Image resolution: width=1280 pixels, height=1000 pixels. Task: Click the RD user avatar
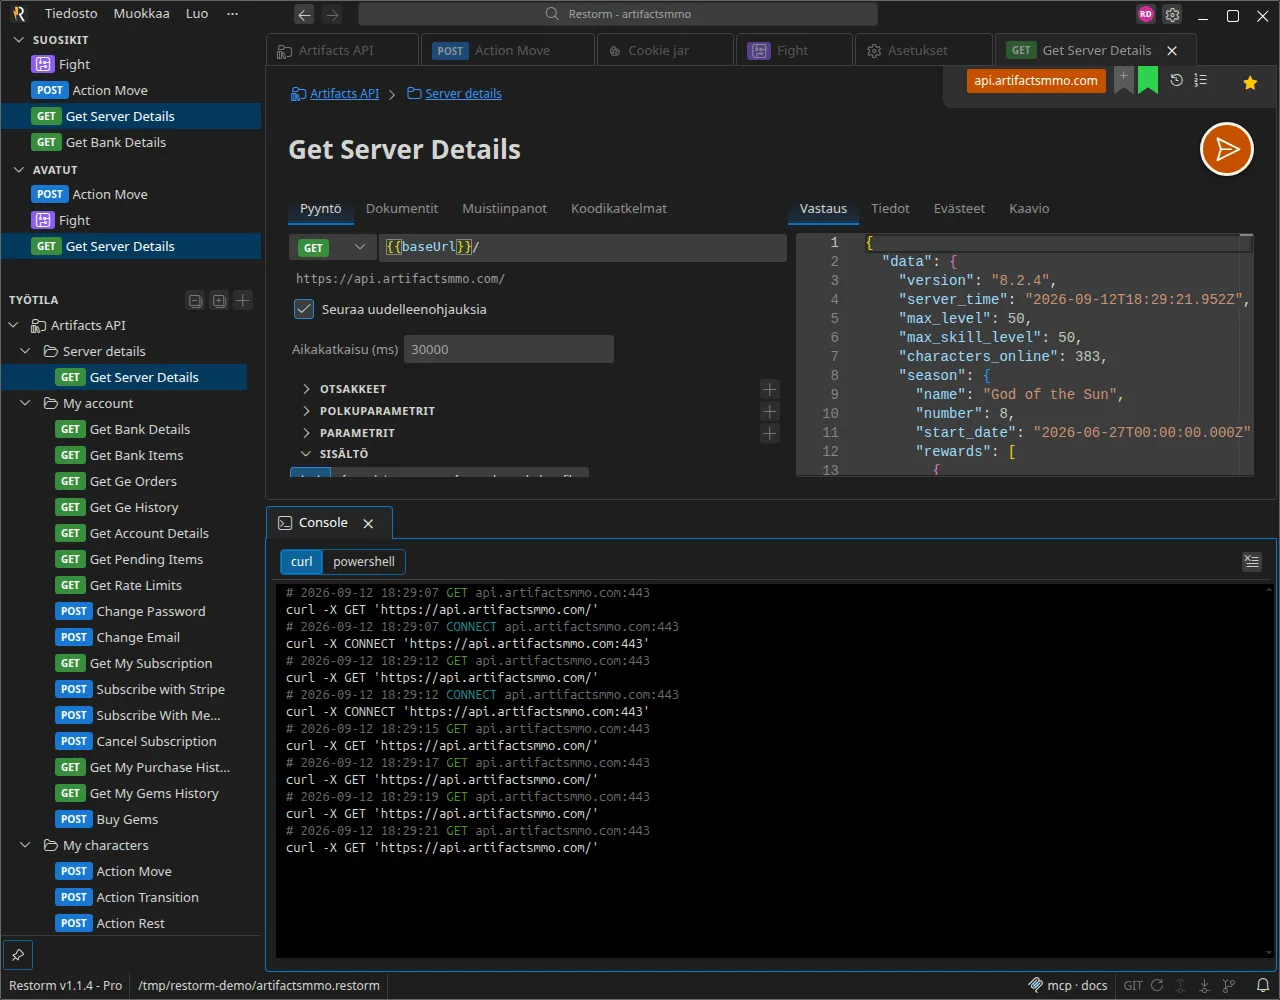click(1146, 14)
